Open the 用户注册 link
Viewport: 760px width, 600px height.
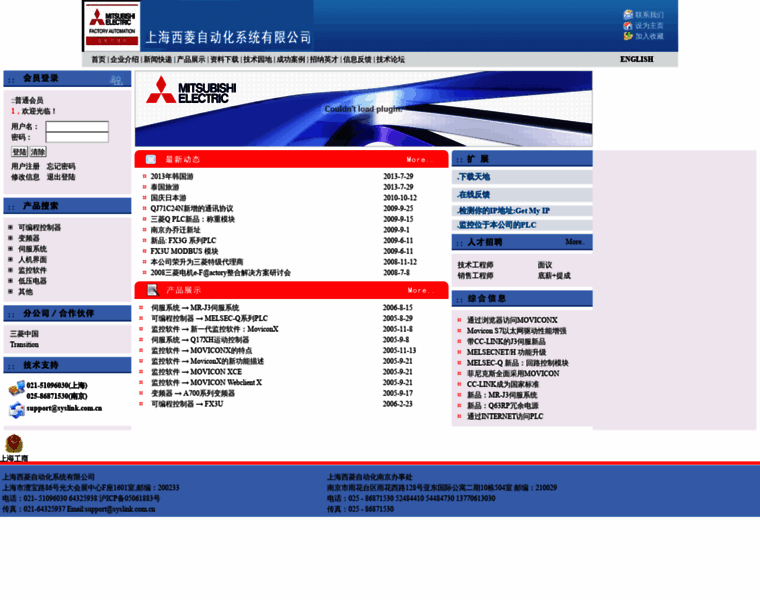click(x=25, y=166)
